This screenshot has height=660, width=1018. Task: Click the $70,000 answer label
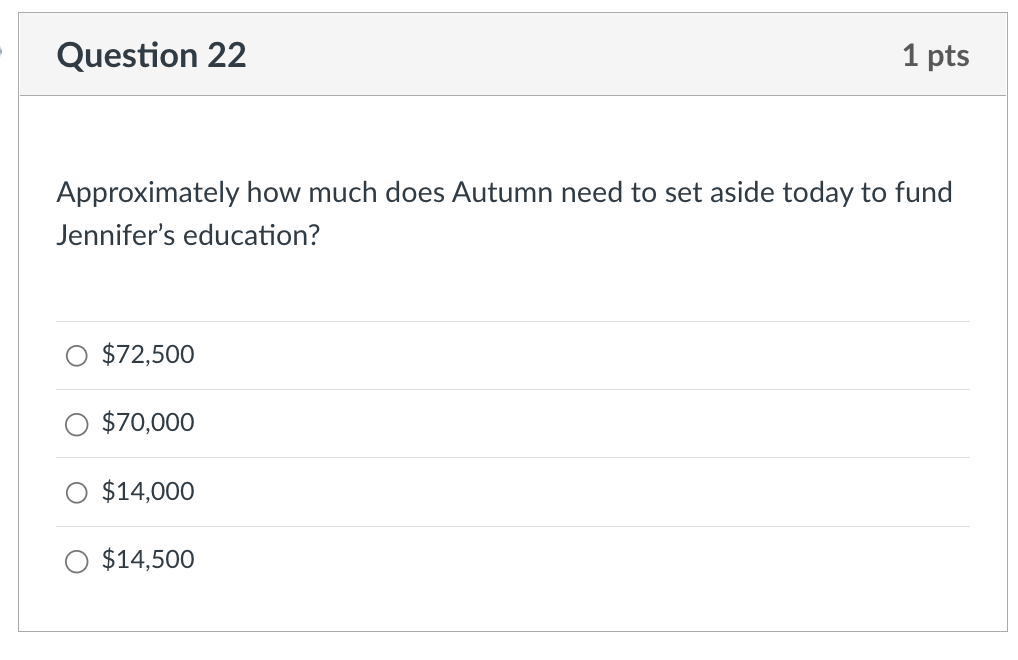[x=147, y=424]
